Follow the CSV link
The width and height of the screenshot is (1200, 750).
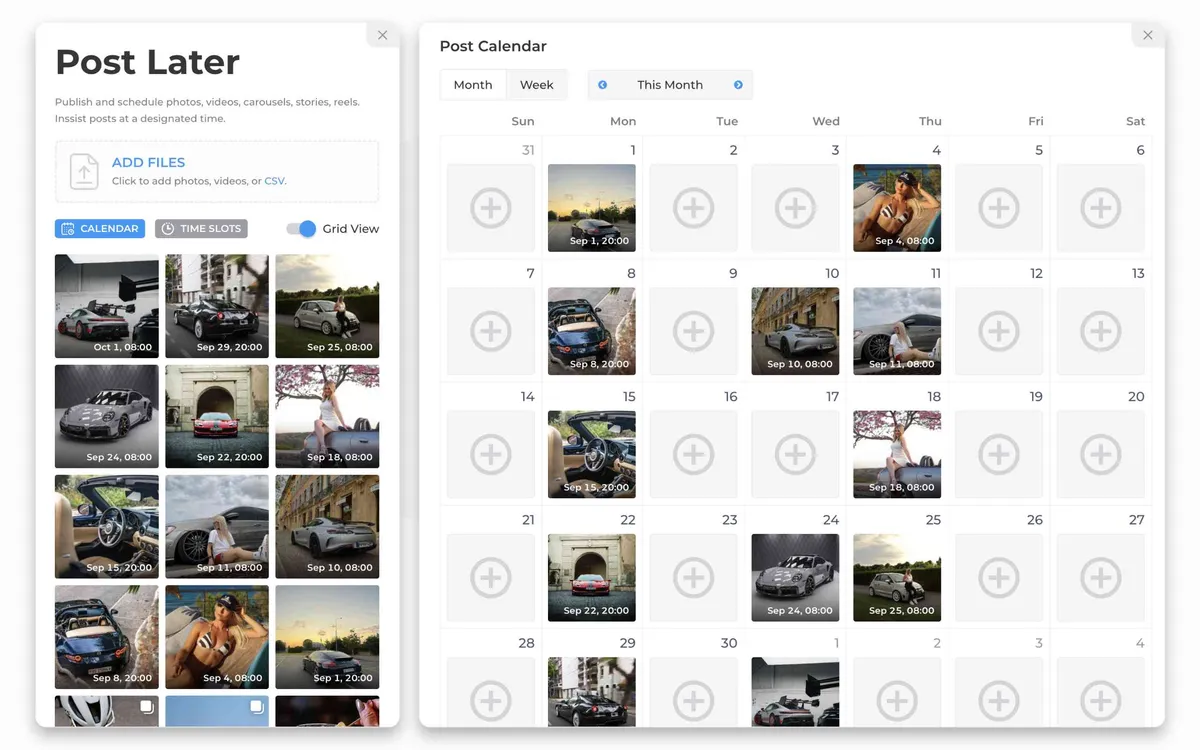274,181
